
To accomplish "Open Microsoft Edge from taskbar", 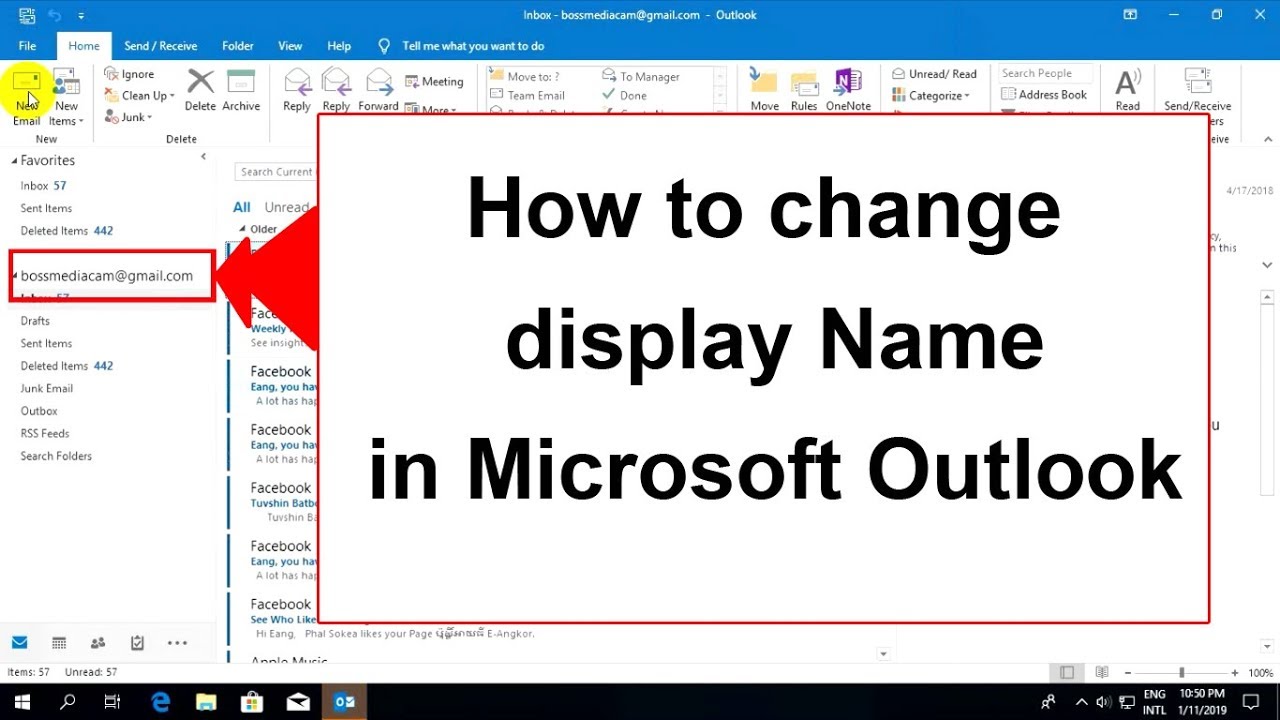I will click(x=160, y=701).
